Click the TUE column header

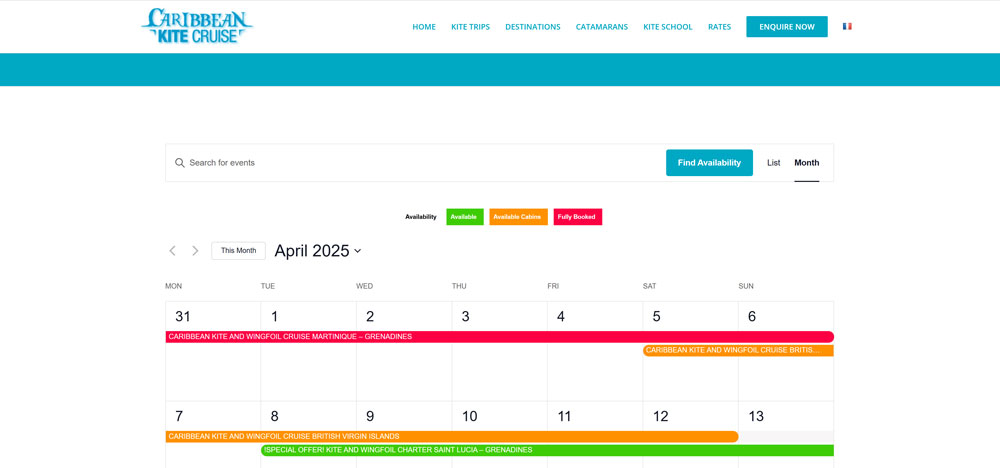click(x=268, y=286)
